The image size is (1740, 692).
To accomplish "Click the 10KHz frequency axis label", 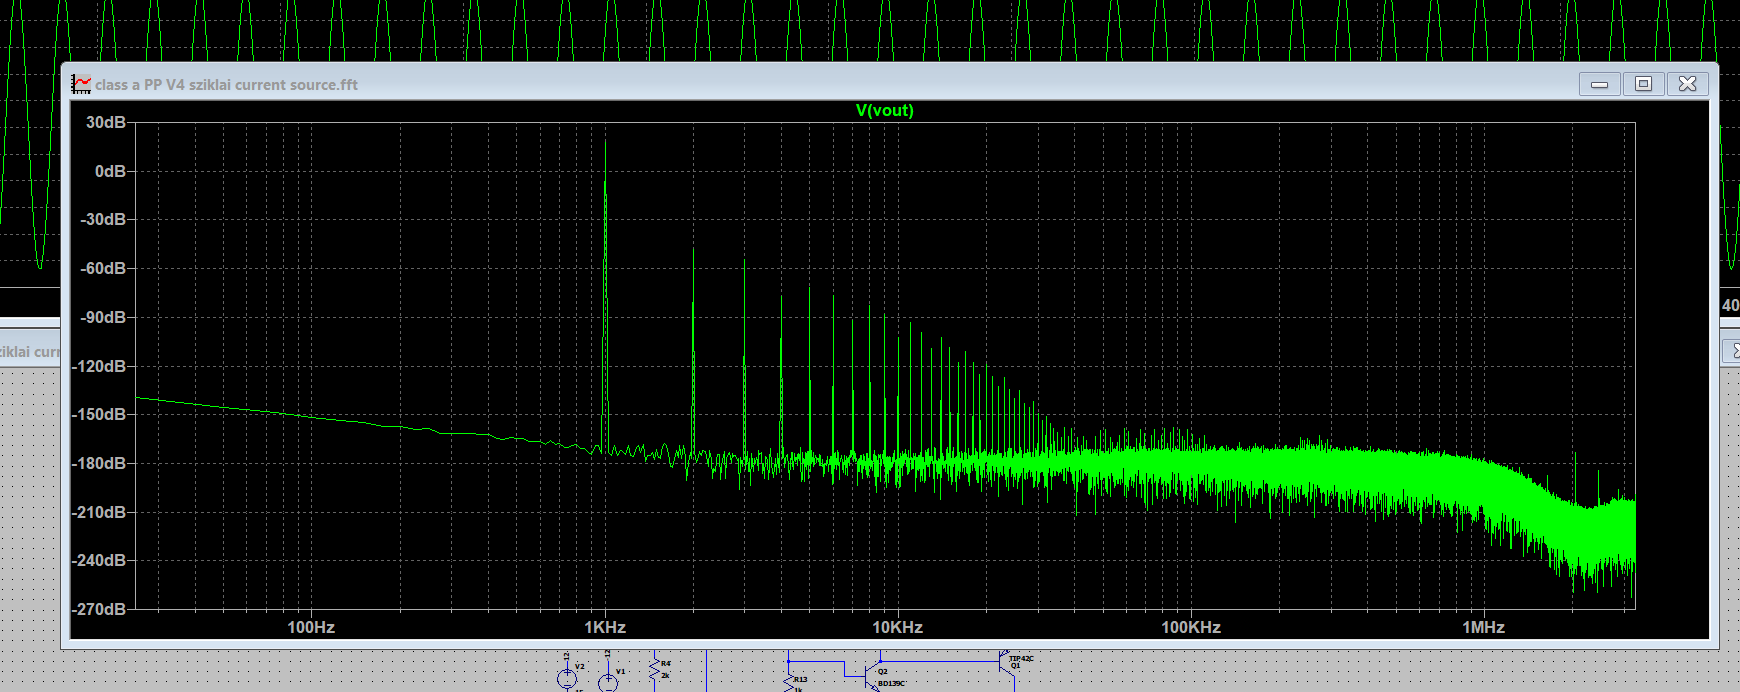I will point(897,627).
